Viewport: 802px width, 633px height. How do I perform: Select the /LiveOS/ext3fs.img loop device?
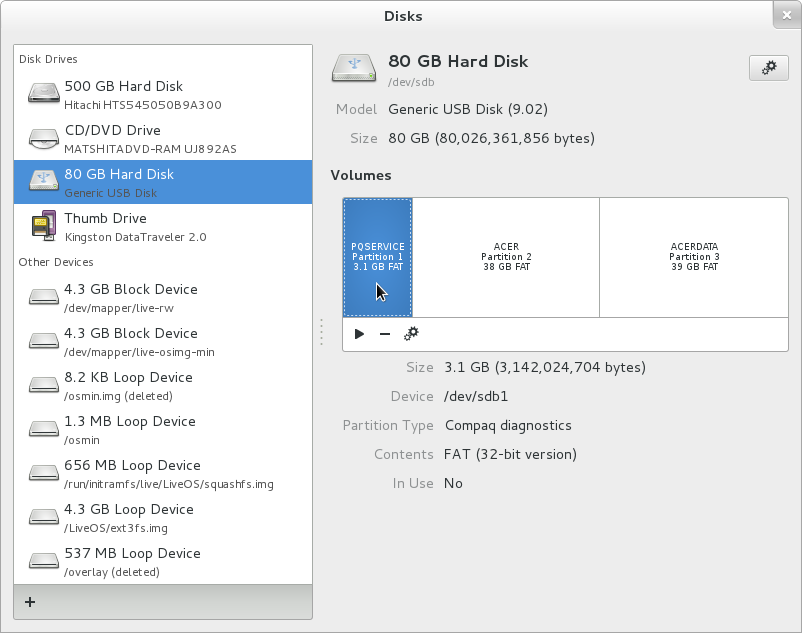(x=116, y=528)
